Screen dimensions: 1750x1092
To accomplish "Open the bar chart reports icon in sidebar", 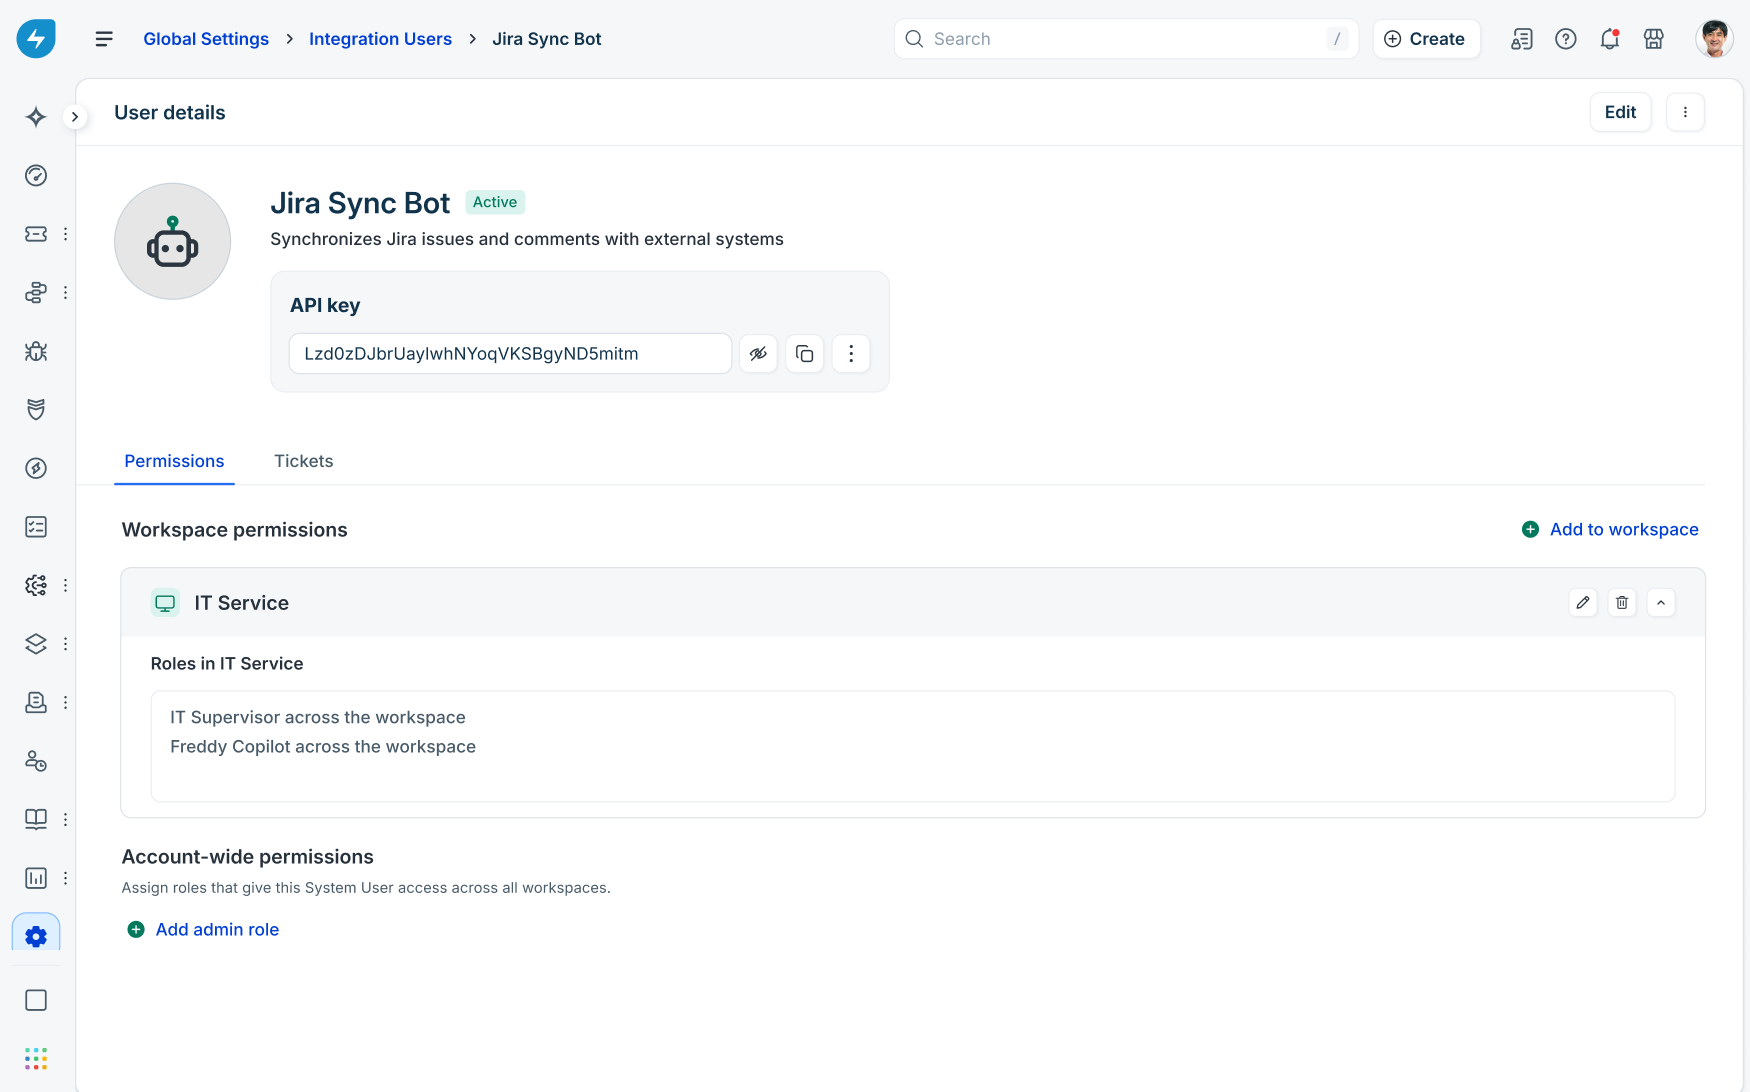I will tap(36, 878).
